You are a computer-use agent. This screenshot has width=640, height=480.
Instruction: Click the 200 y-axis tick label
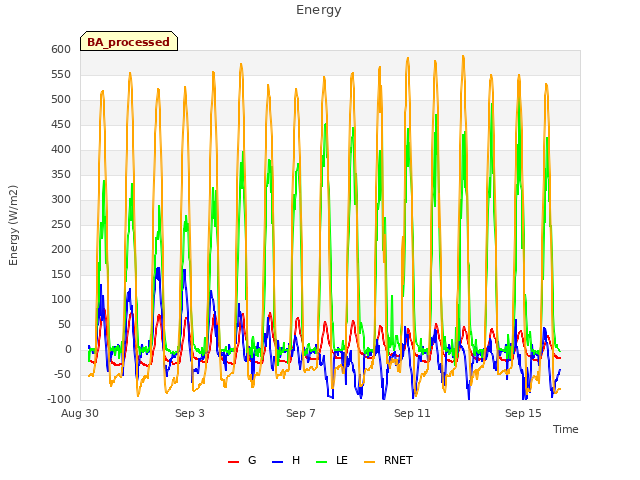pyautogui.click(x=61, y=249)
